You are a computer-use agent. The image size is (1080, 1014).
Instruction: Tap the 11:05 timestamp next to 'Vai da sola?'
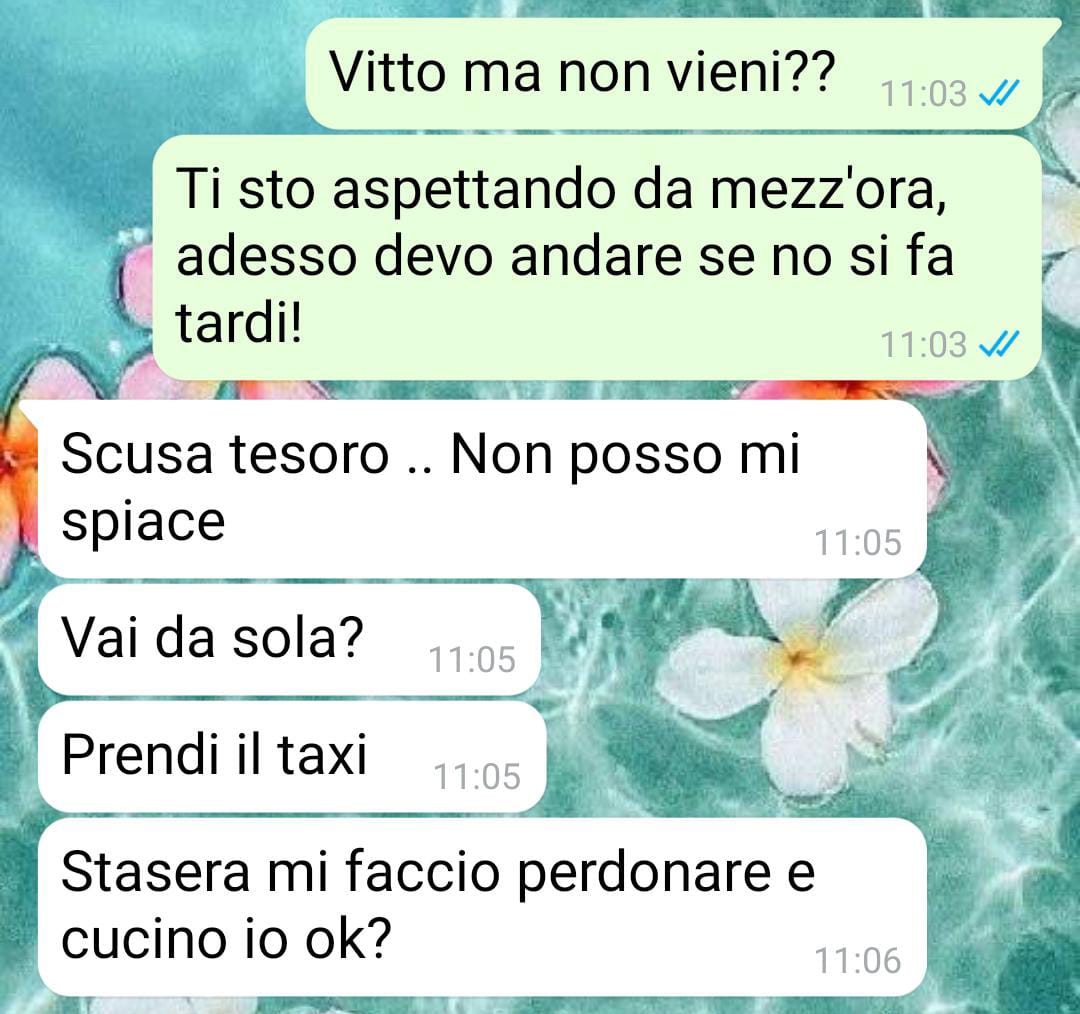pos(472,660)
